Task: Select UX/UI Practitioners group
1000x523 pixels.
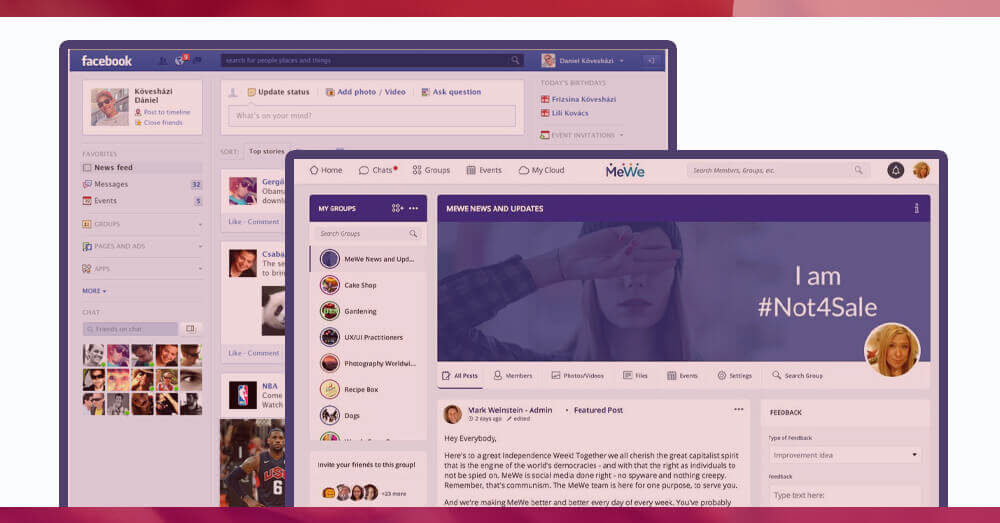Action: (368, 337)
